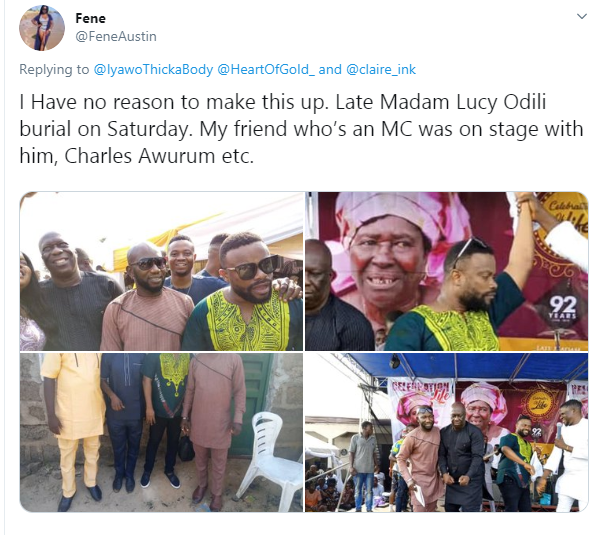
Task: Click the 'Replying to' label
Action: (x=54, y=70)
